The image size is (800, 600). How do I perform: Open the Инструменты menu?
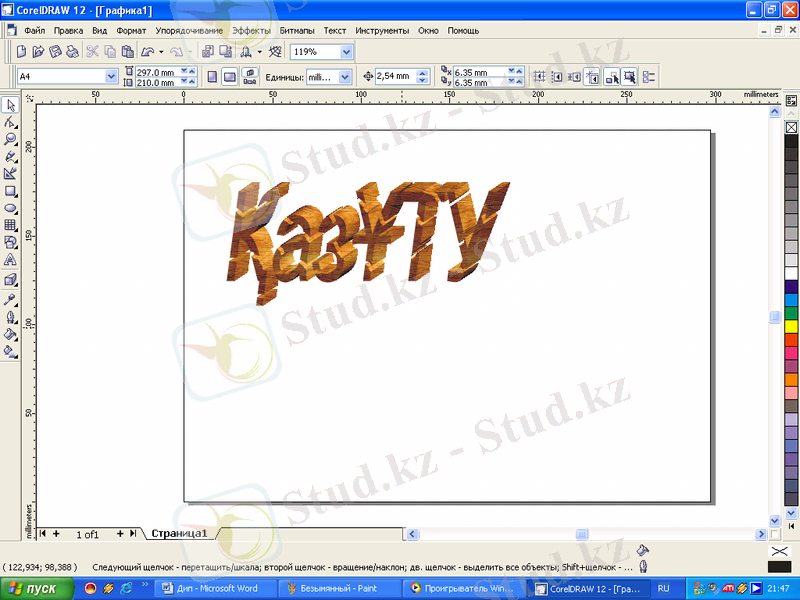coord(382,31)
